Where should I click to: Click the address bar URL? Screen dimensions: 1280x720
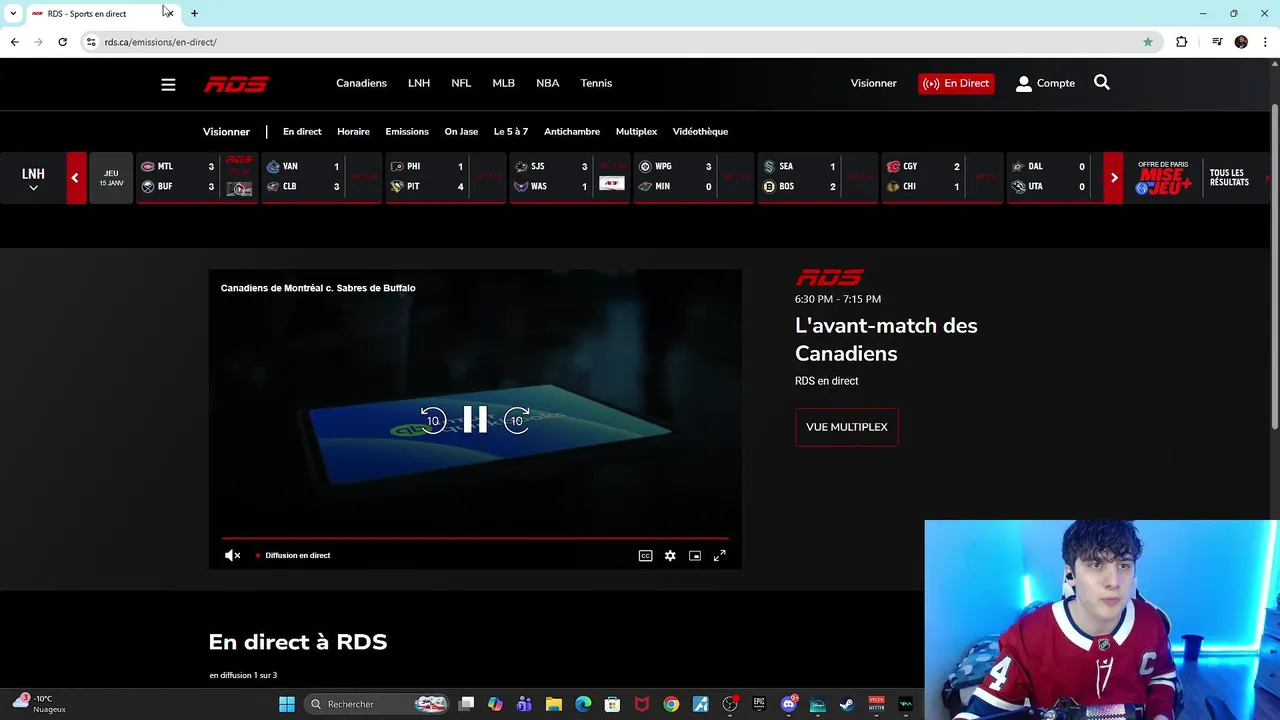[160, 42]
